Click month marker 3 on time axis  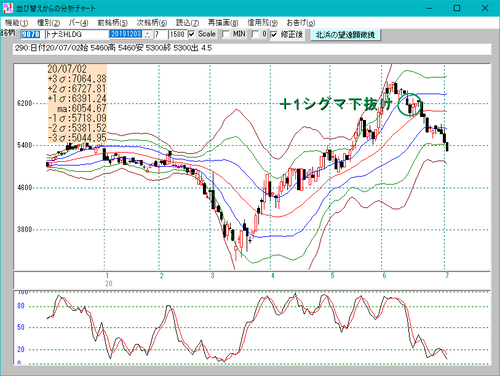212,276
